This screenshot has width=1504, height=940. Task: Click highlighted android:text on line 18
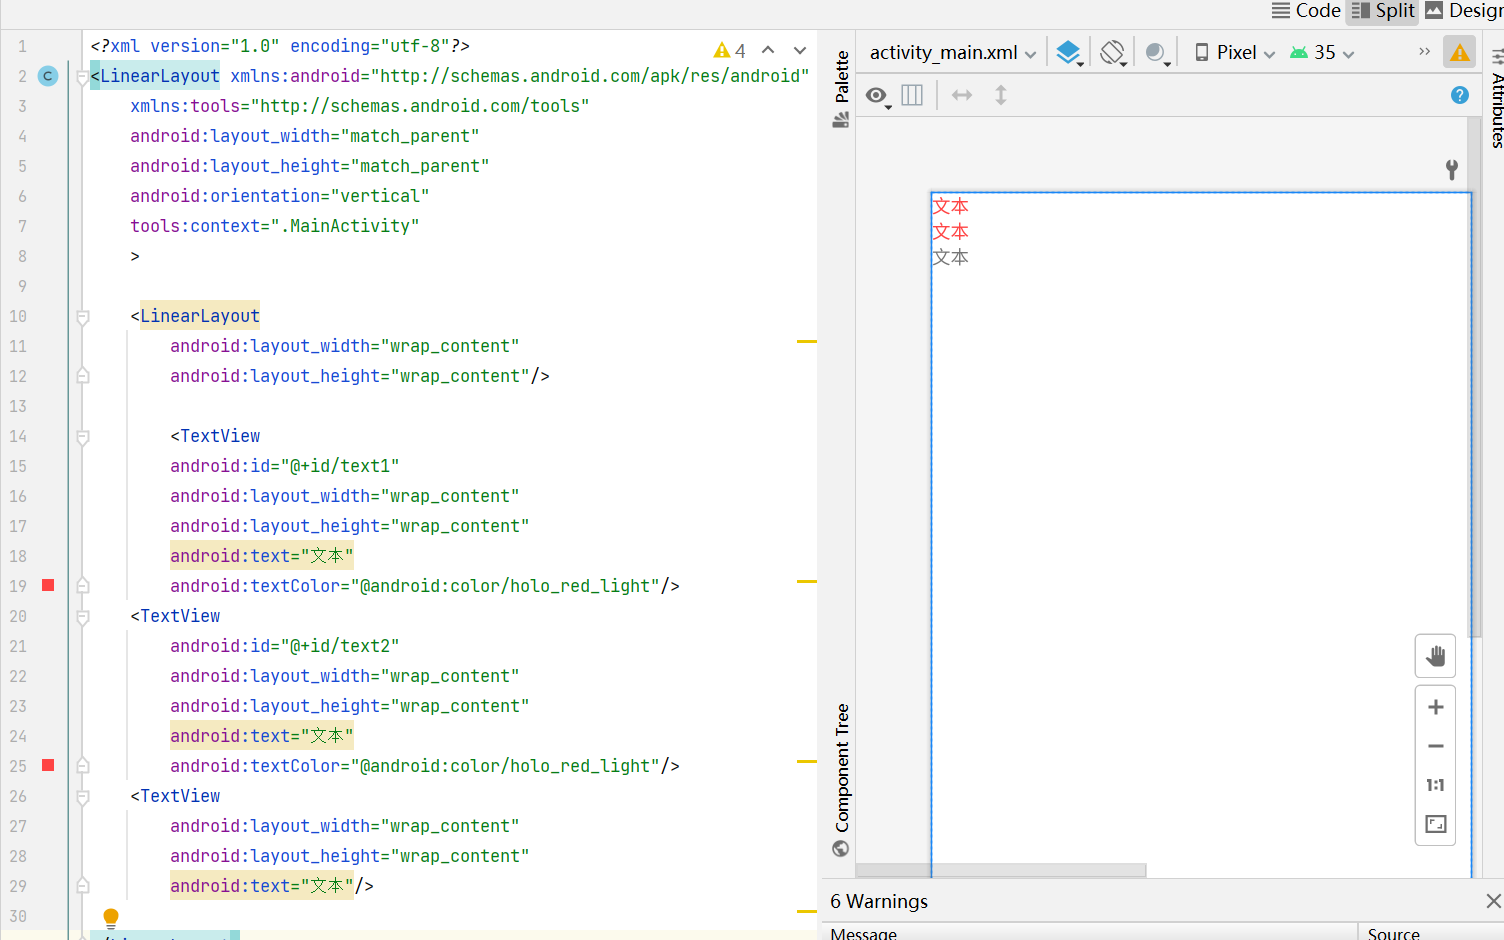coord(262,556)
